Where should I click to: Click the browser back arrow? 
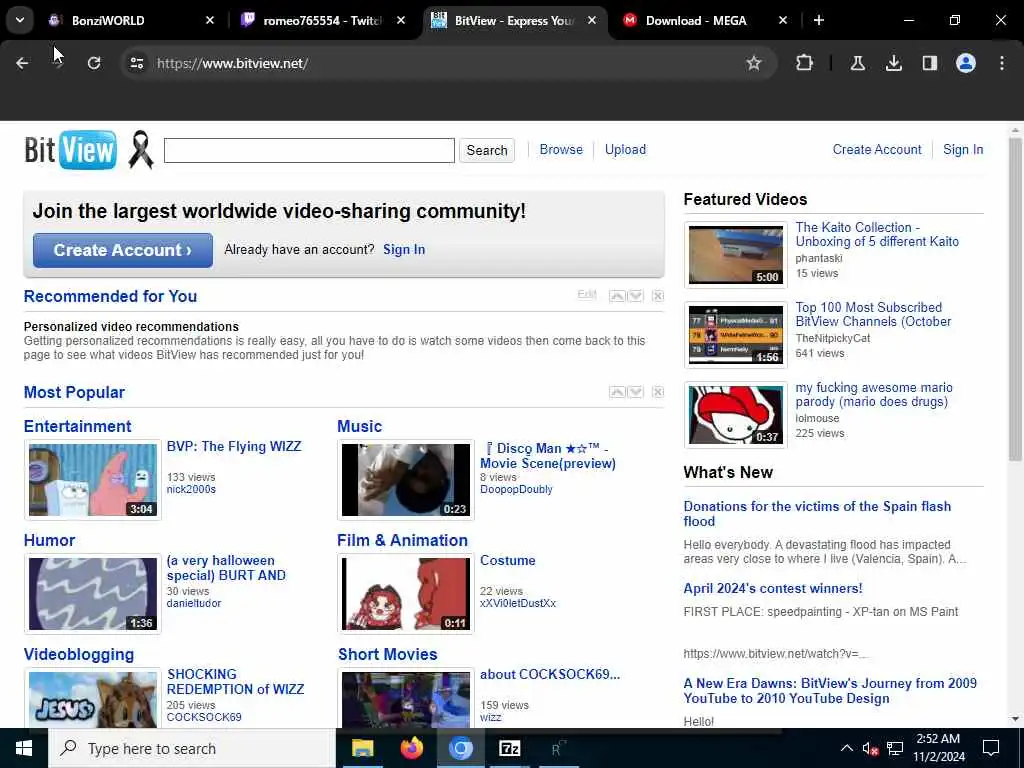coord(22,63)
